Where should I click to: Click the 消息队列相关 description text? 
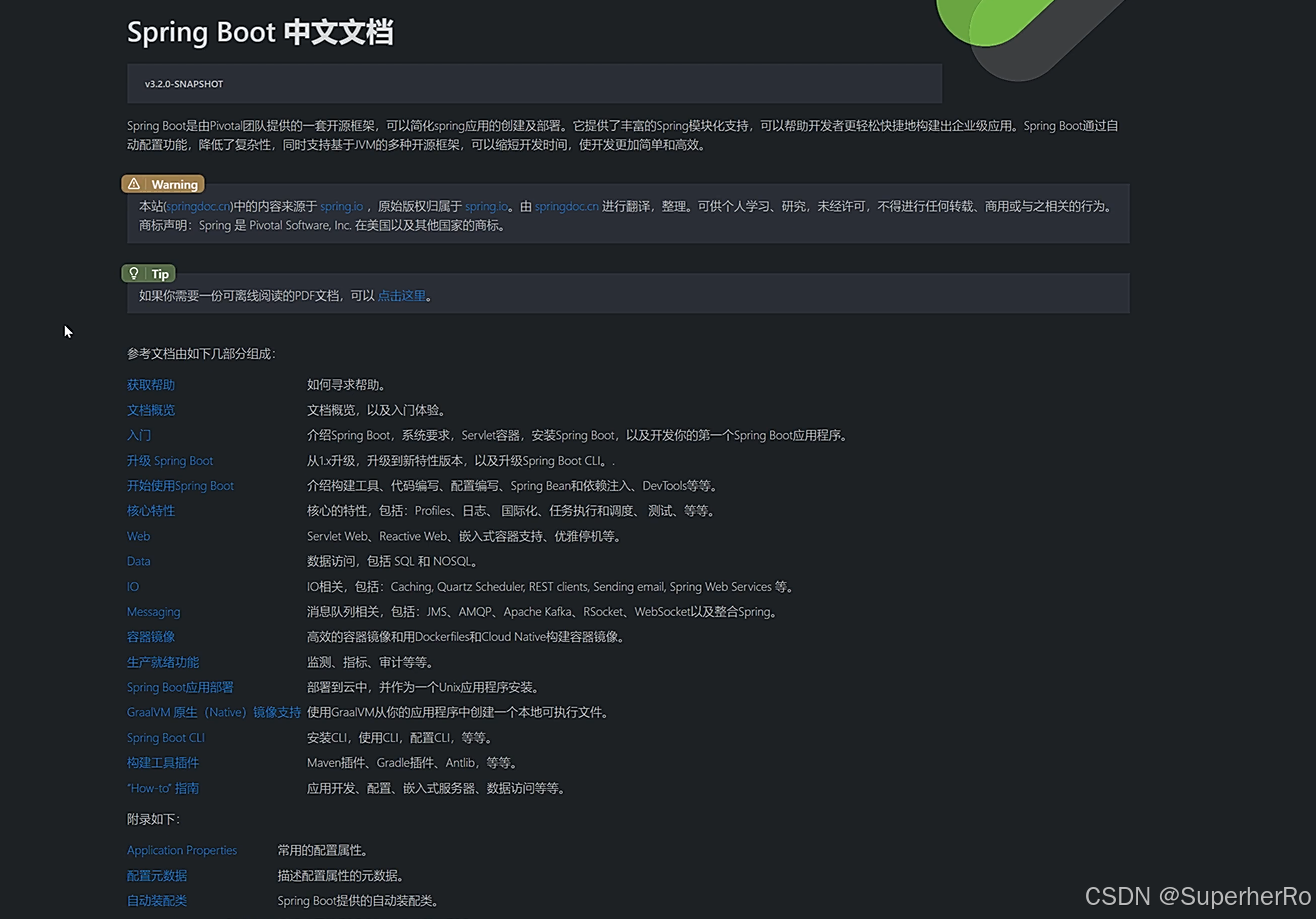(543, 612)
